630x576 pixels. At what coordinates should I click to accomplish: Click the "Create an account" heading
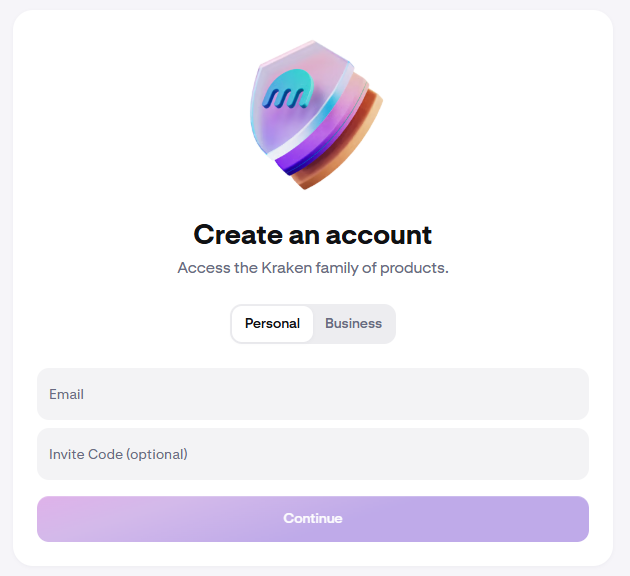pos(313,235)
